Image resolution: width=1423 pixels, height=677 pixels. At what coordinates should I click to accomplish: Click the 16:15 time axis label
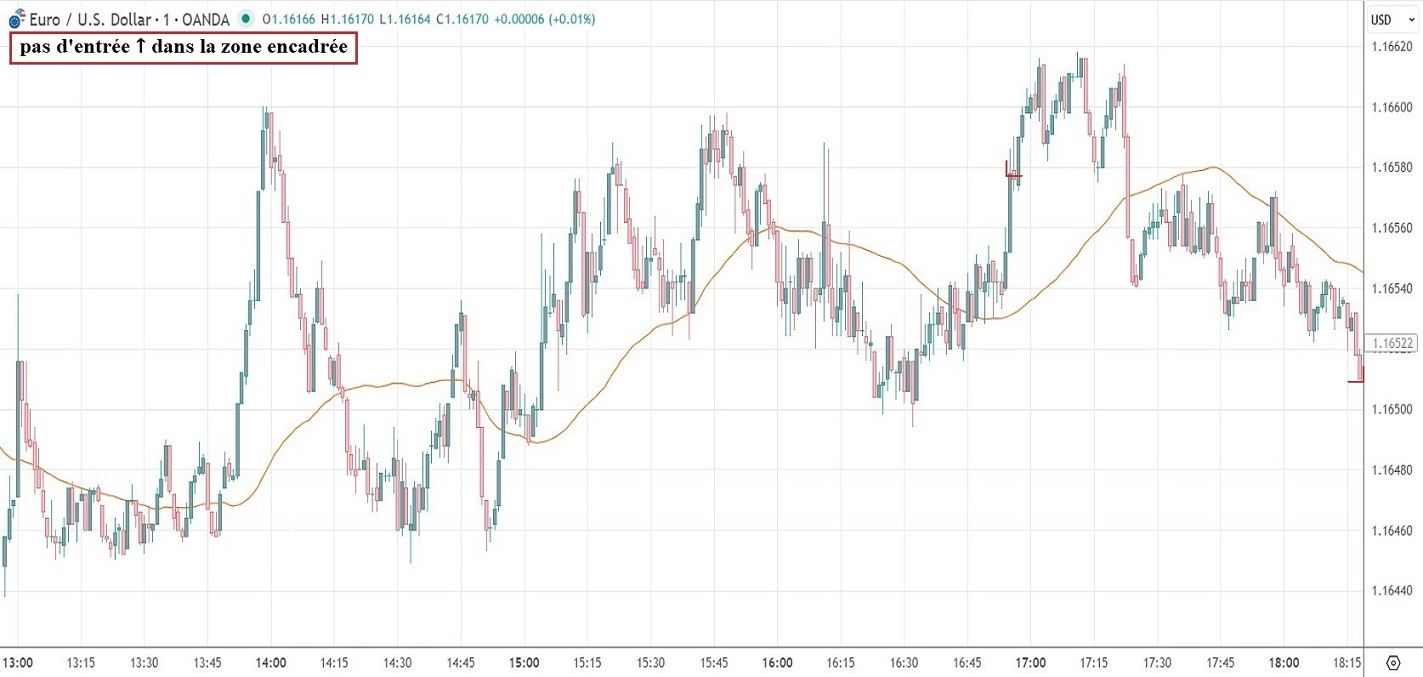pos(840,663)
